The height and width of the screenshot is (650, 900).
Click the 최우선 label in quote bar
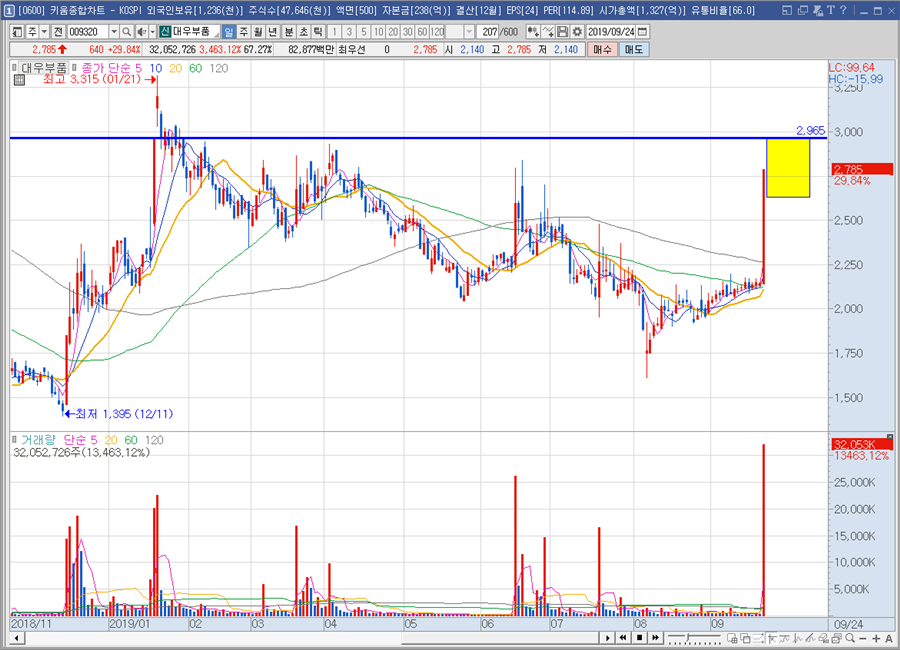pyautogui.click(x=351, y=50)
